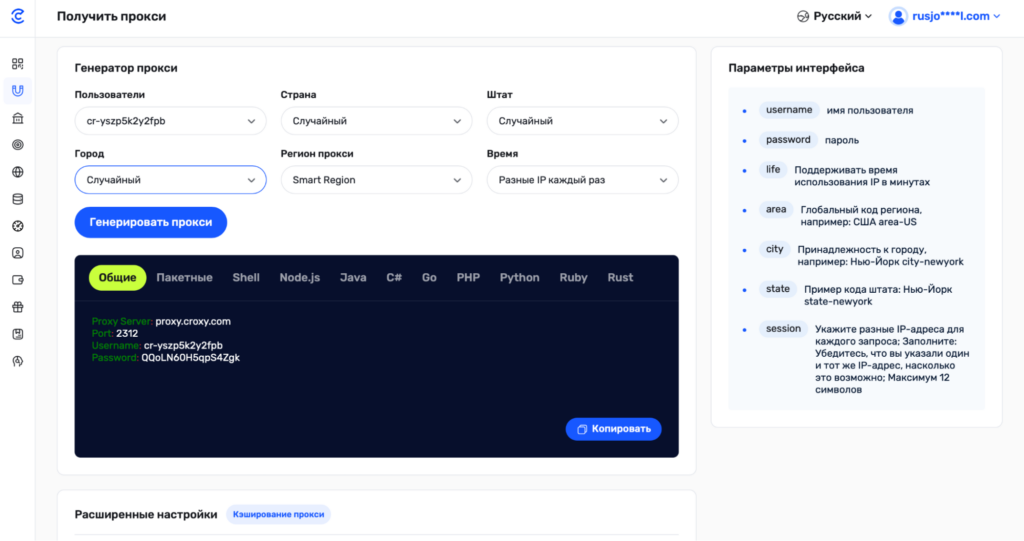Screen dimensions: 1024x541
Task: Select the magnet proxy icon in sidebar
Action: (x=18, y=91)
